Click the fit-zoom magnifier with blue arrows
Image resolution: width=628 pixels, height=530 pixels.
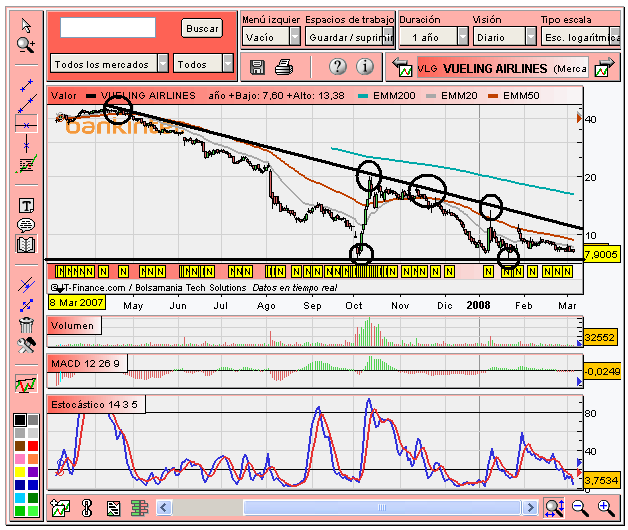tap(554, 508)
